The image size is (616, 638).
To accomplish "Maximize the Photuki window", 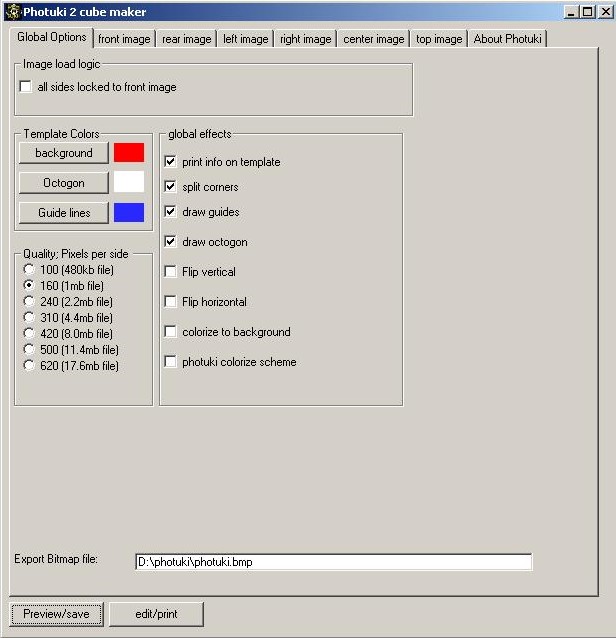I will tap(588, 12).
